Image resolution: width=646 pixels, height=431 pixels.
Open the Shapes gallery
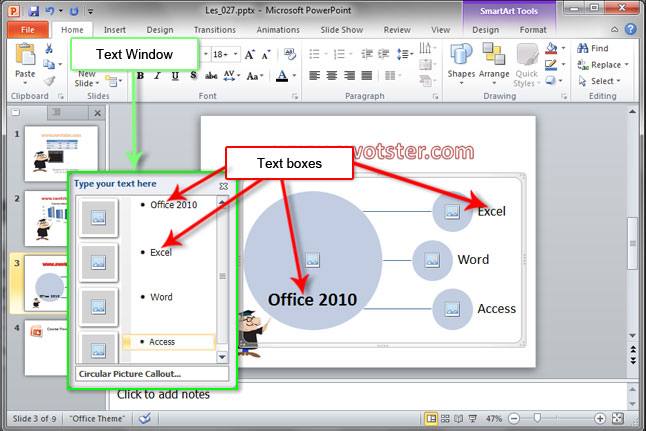(x=461, y=64)
